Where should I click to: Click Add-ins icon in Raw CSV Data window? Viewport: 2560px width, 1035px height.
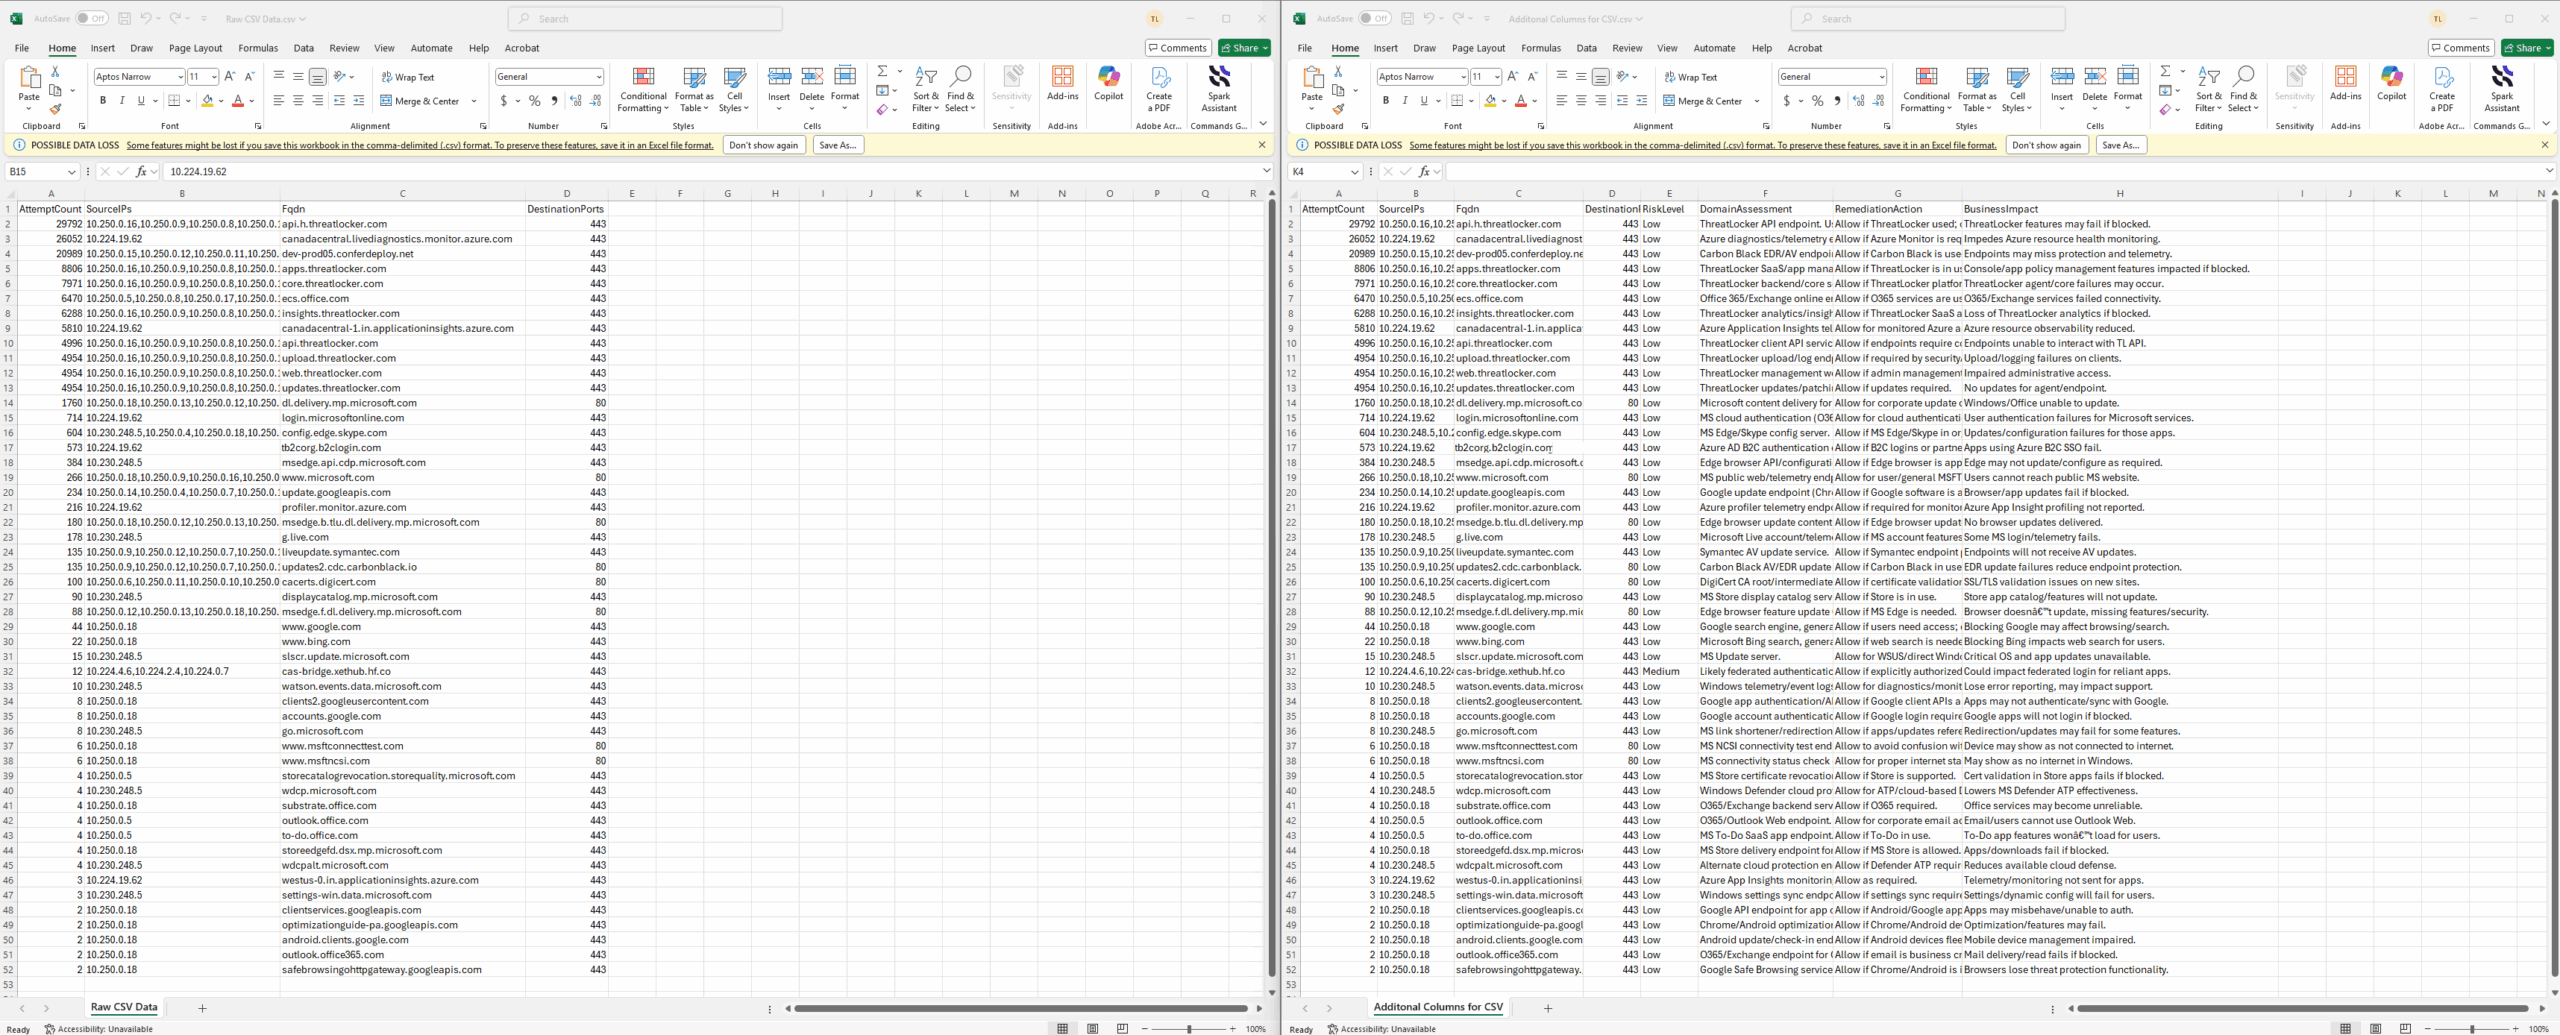1062,83
